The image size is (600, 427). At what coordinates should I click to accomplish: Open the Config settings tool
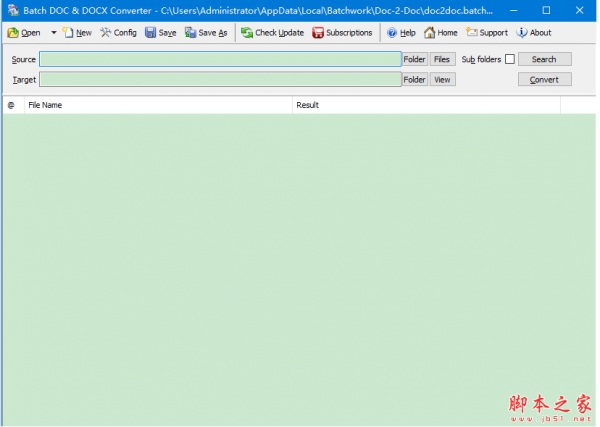118,33
